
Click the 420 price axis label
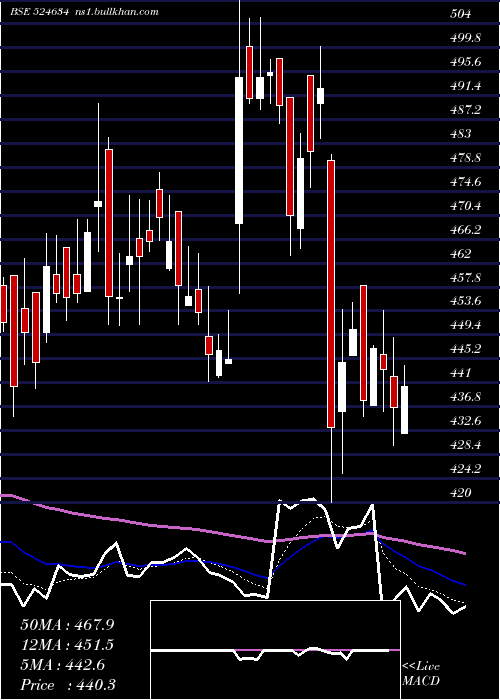(460, 492)
